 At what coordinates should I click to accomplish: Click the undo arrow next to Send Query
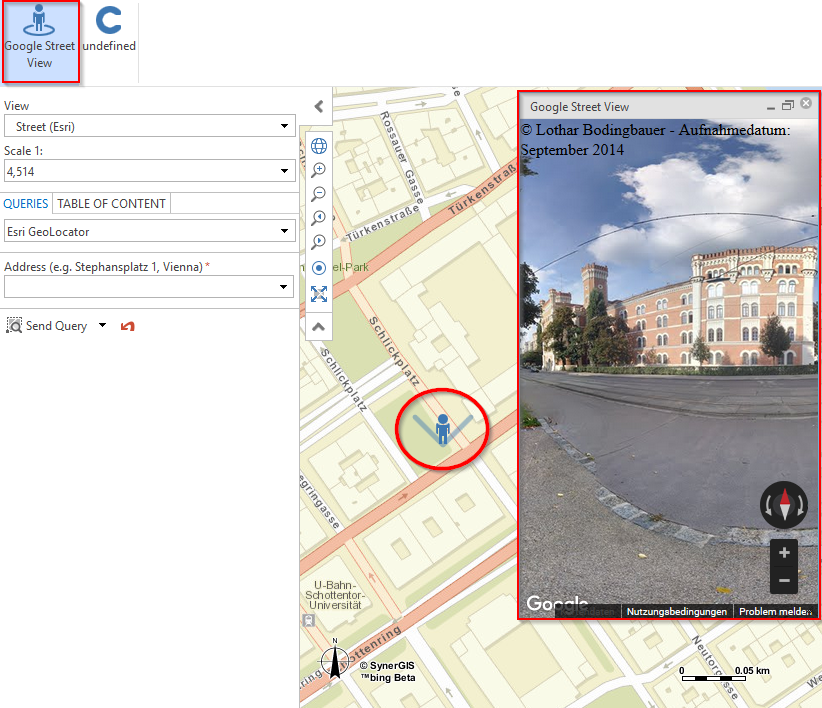[x=128, y=326]
